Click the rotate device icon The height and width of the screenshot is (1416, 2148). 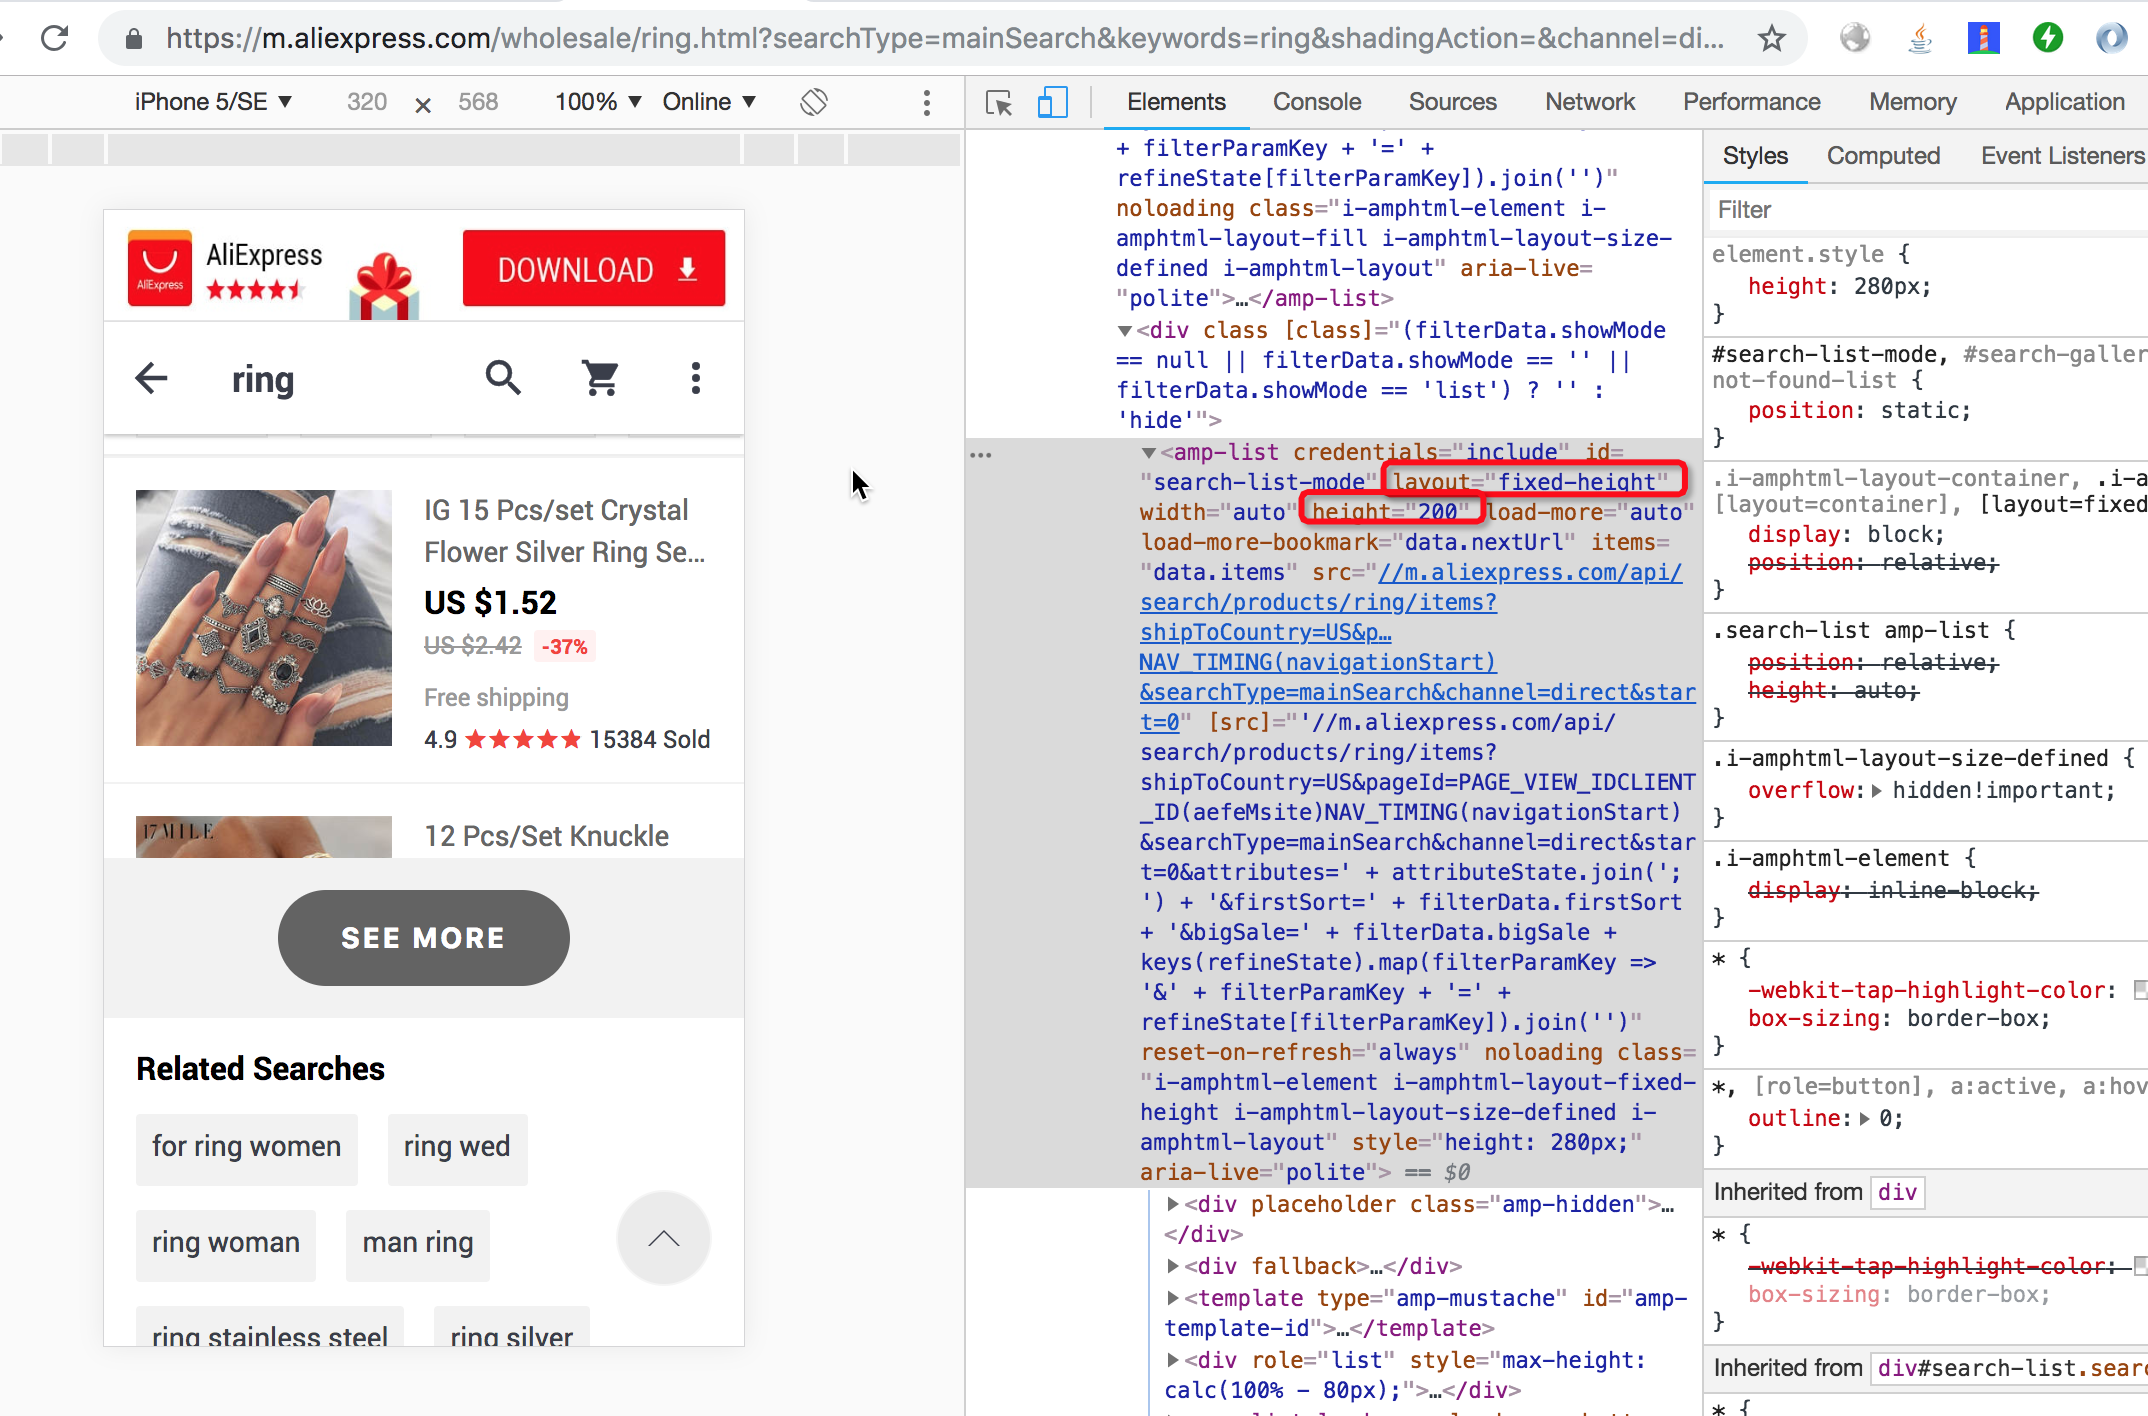814,102
